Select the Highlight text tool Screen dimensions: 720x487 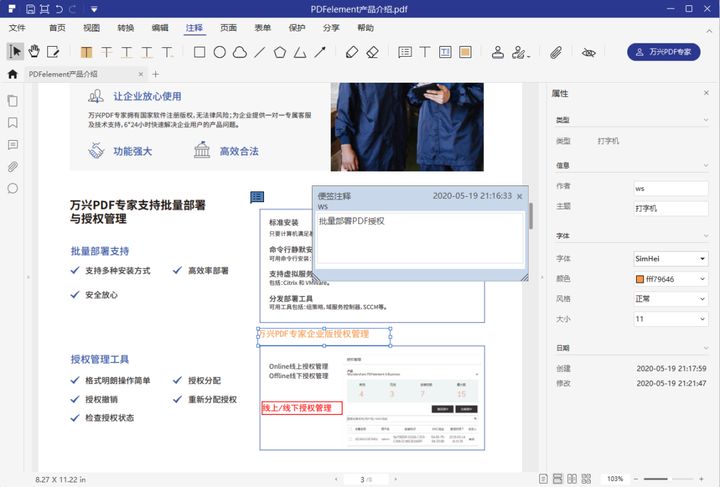click(86, 52)
